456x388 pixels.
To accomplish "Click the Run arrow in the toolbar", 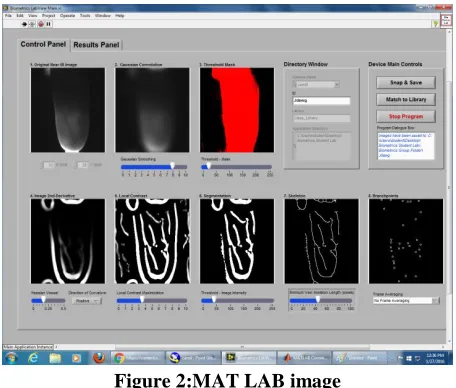I will [x=24, y=24].
